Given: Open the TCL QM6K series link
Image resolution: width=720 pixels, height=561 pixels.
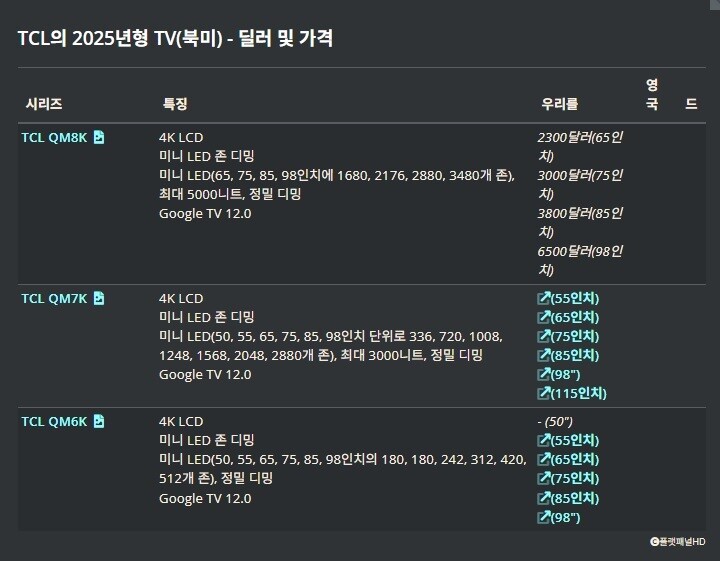Looking at the screenshot, I should click(x=54, y=421).
